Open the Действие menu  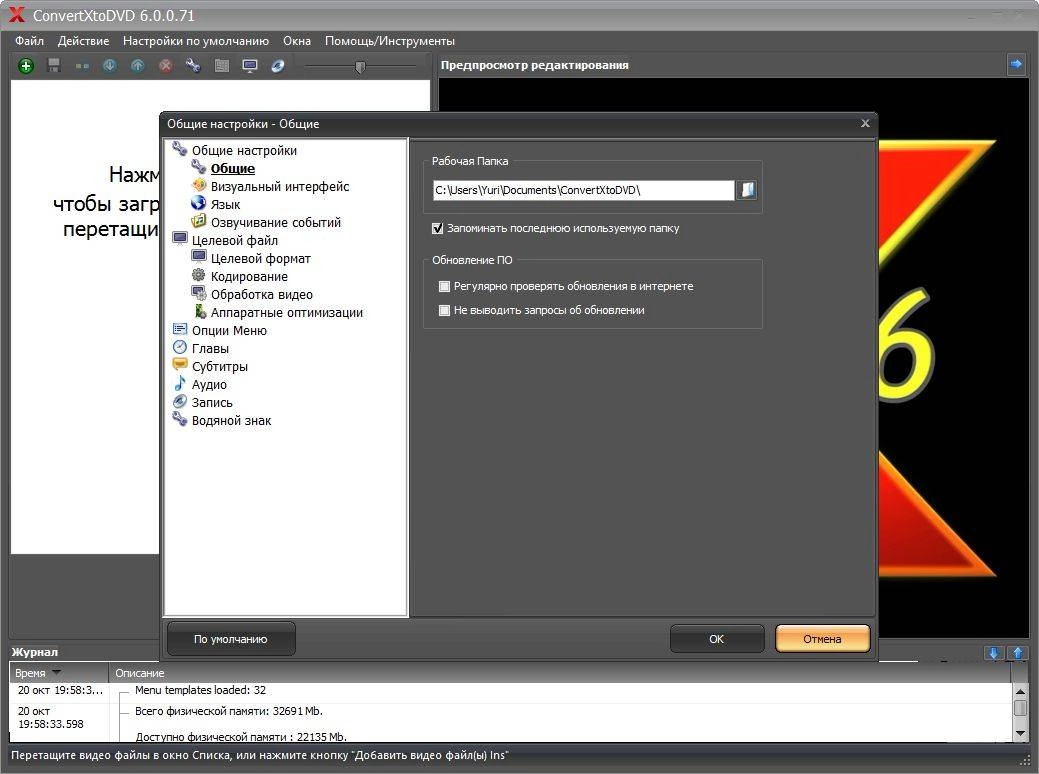83,40
